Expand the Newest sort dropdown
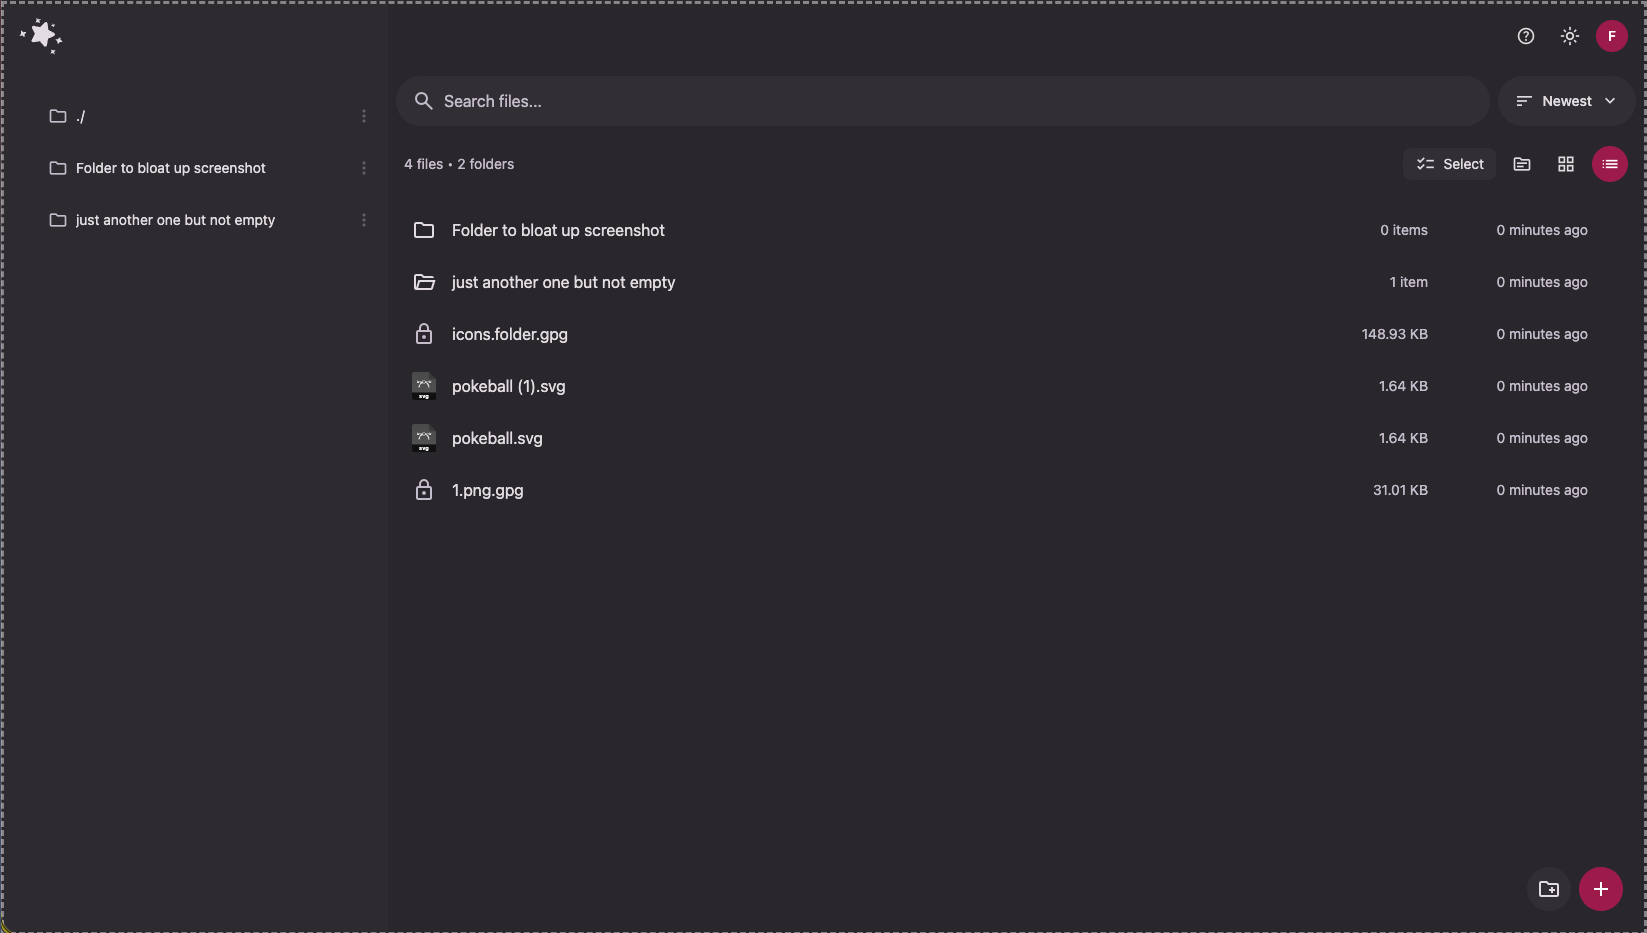This screenshot has height=933, width=1647. pos(1565,101)
